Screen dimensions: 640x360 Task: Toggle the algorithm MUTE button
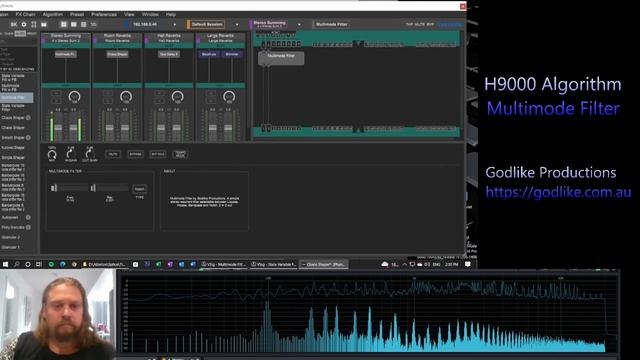(113, 154)
